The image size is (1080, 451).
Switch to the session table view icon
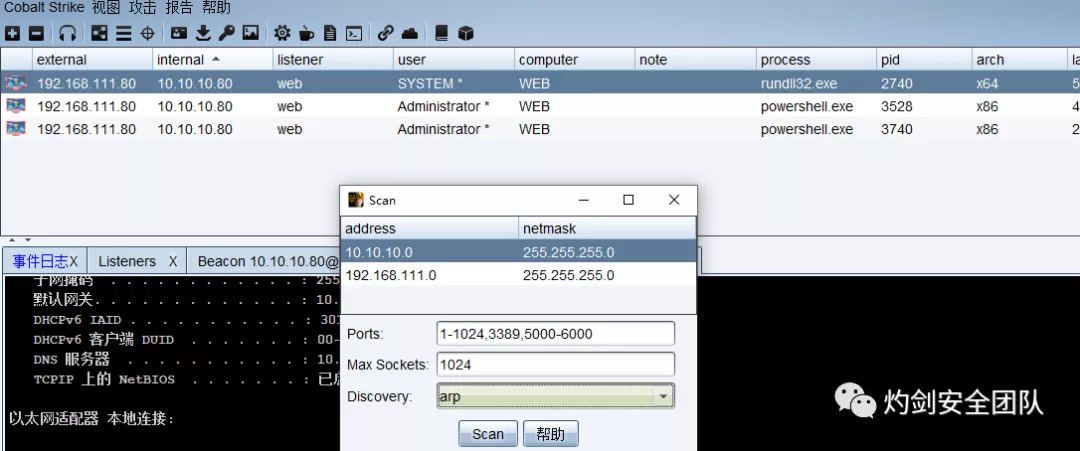pyautogui.click(x=123, y=32)
